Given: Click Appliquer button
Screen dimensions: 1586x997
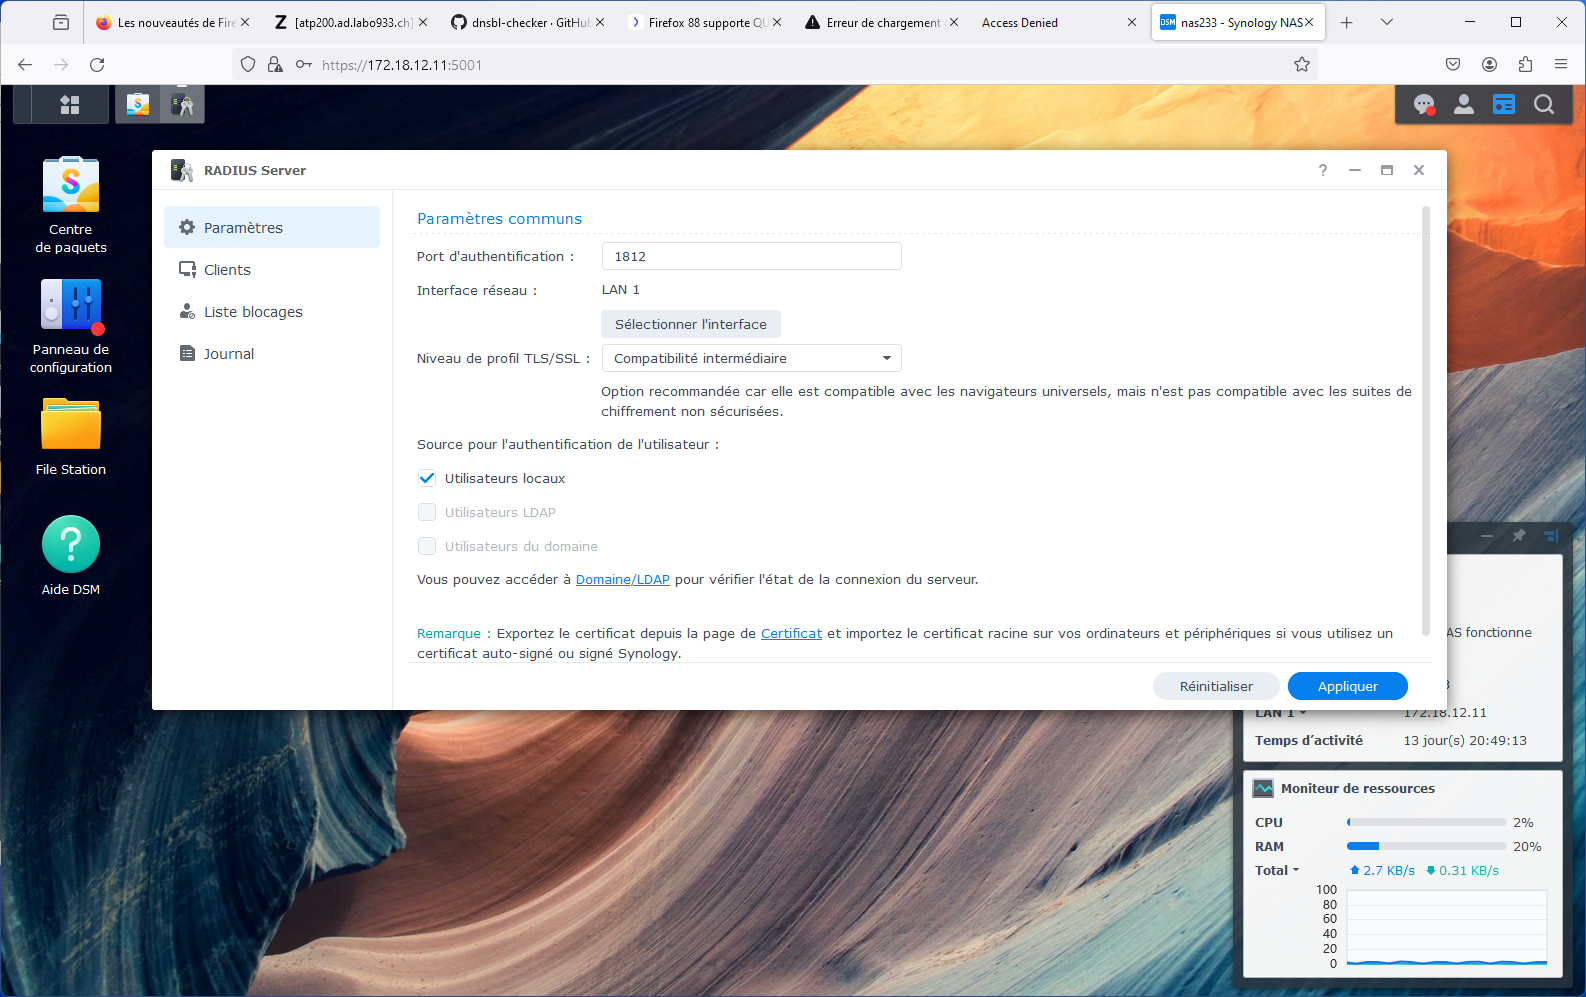Looking at the screenshot, I should pos(1348,686).
